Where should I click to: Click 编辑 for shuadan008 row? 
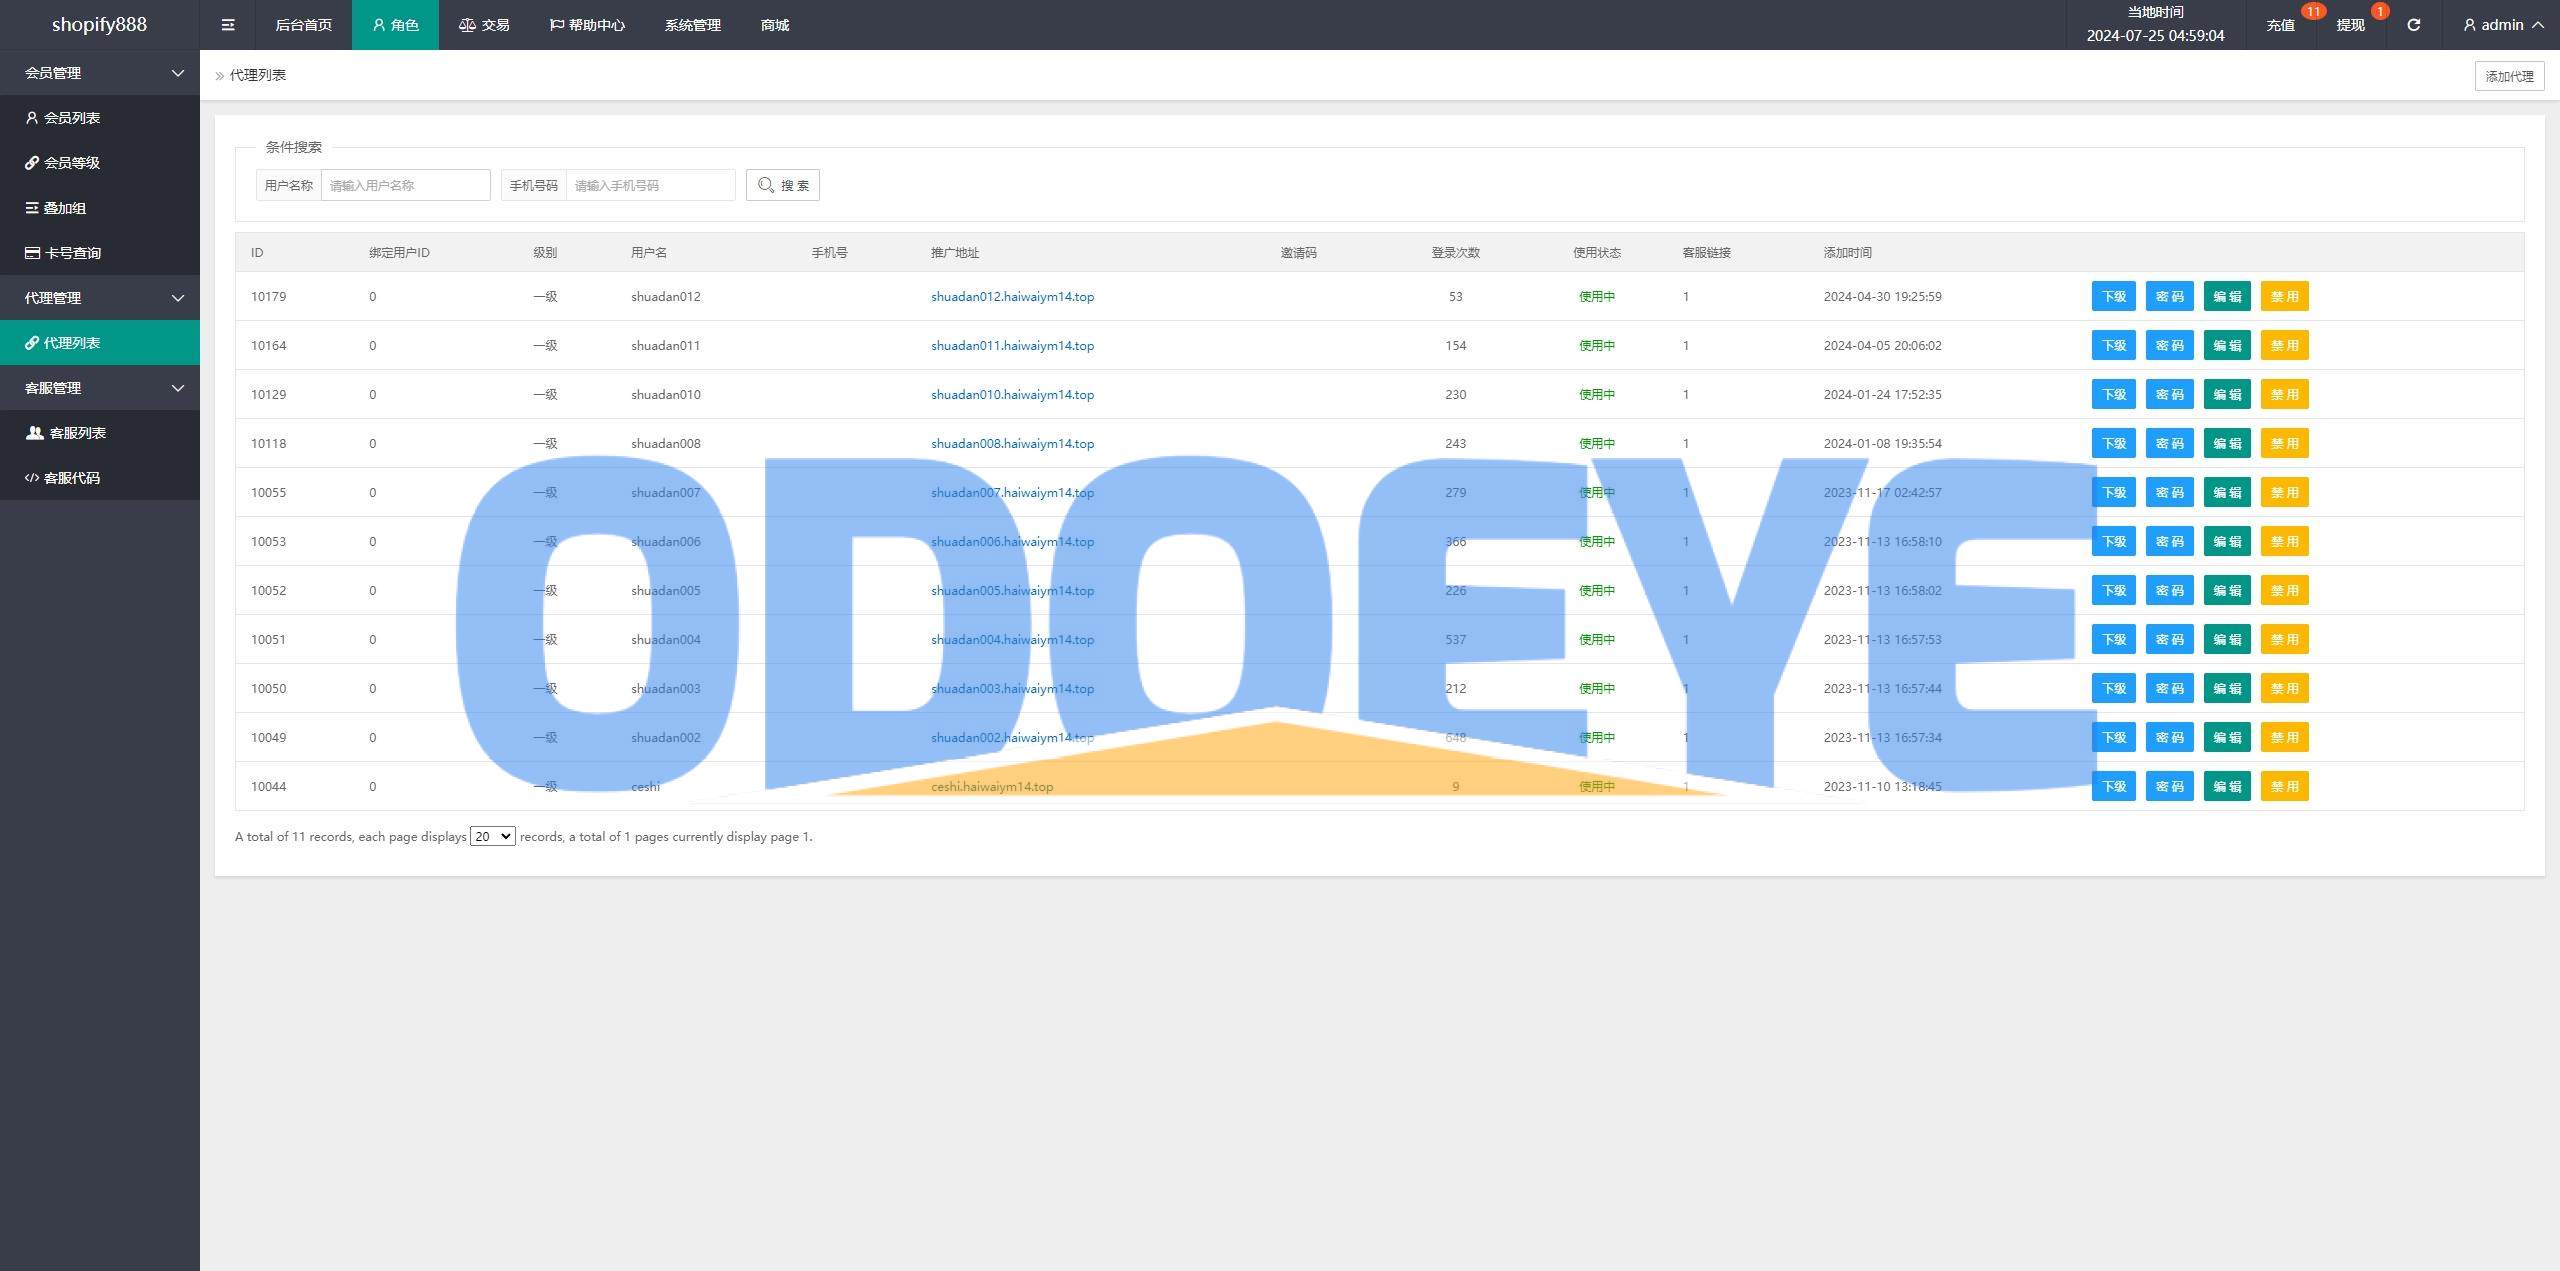tap(2227, 443)
